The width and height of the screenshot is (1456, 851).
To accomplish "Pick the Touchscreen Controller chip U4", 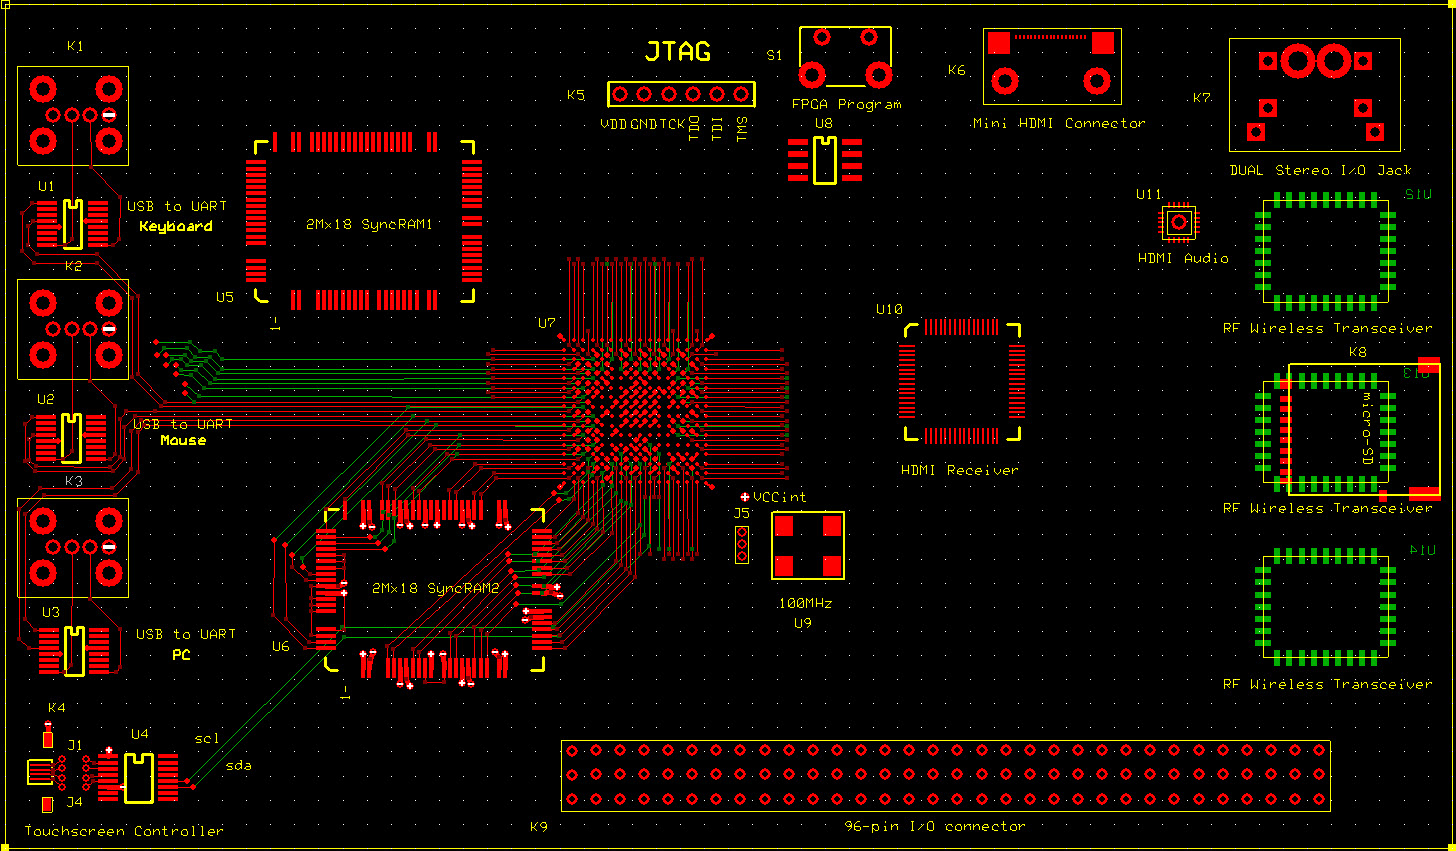I will coord(139,777).
